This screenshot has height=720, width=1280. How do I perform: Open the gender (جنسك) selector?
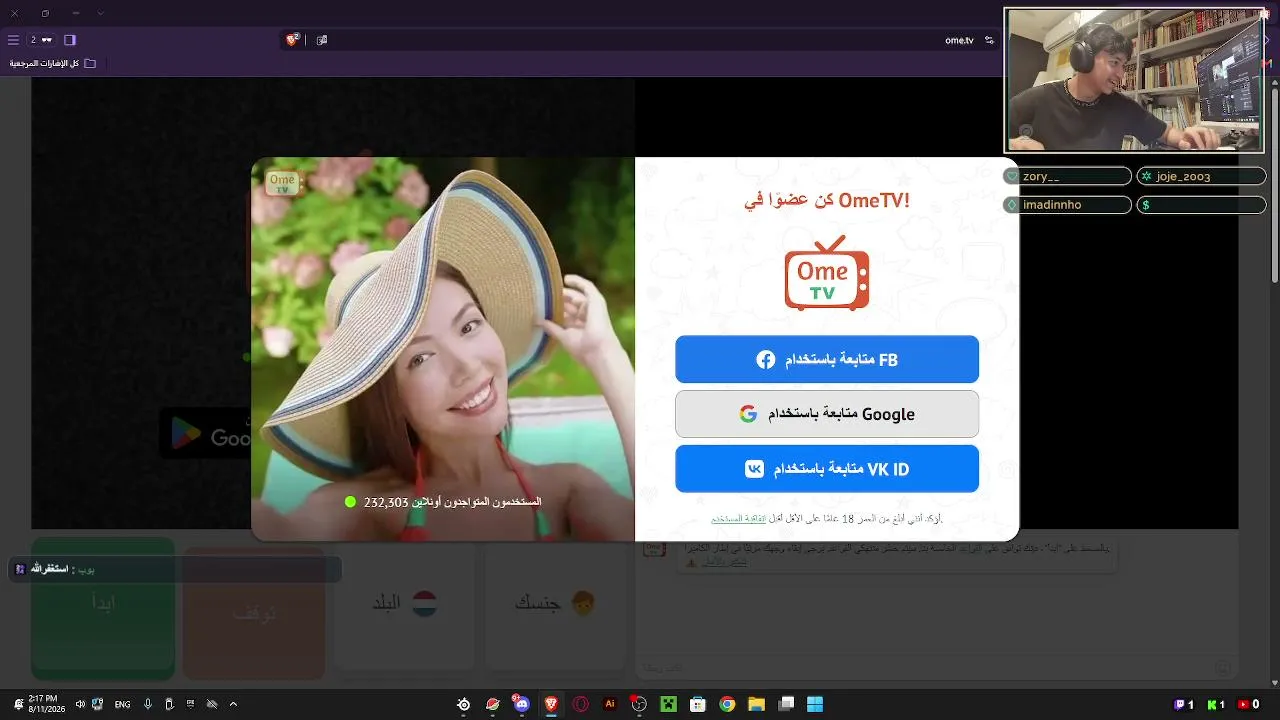[x=555, y=603]
